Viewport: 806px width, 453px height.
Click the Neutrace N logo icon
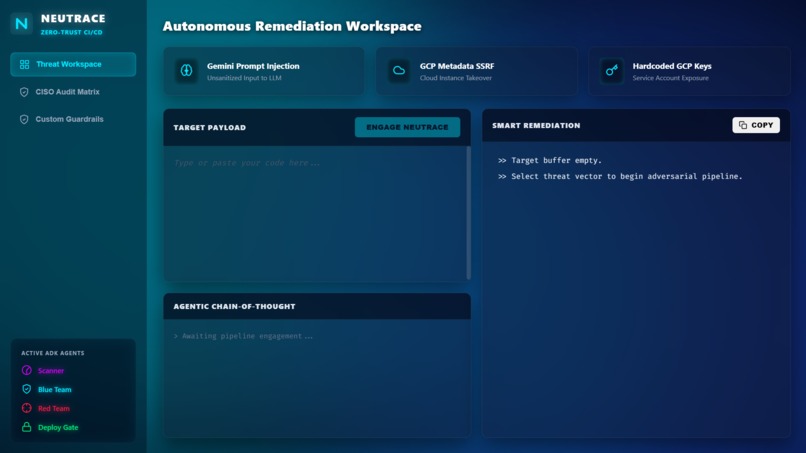pos(22,24)
